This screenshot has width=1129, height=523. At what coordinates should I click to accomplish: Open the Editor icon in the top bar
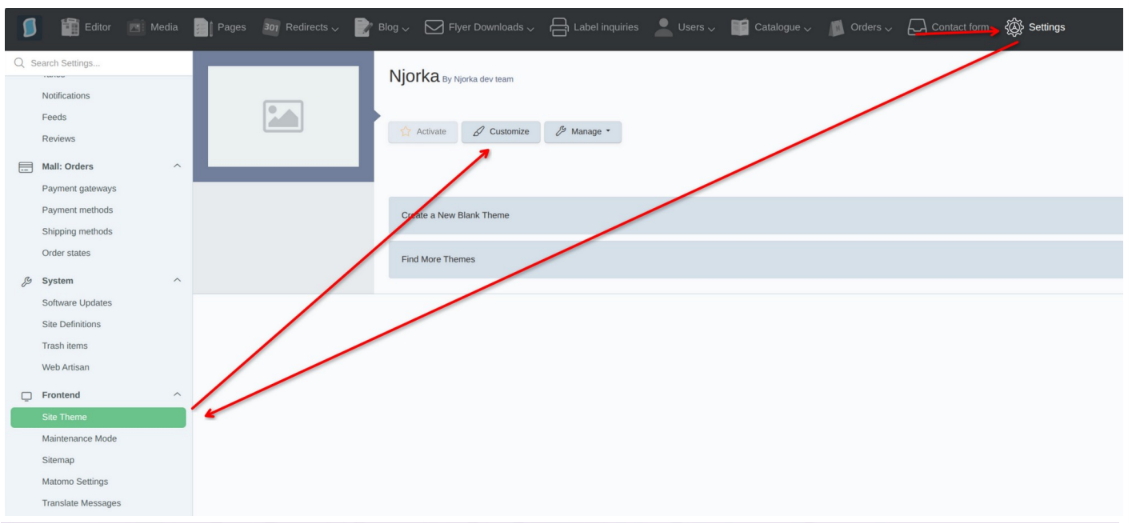(70, 27)
